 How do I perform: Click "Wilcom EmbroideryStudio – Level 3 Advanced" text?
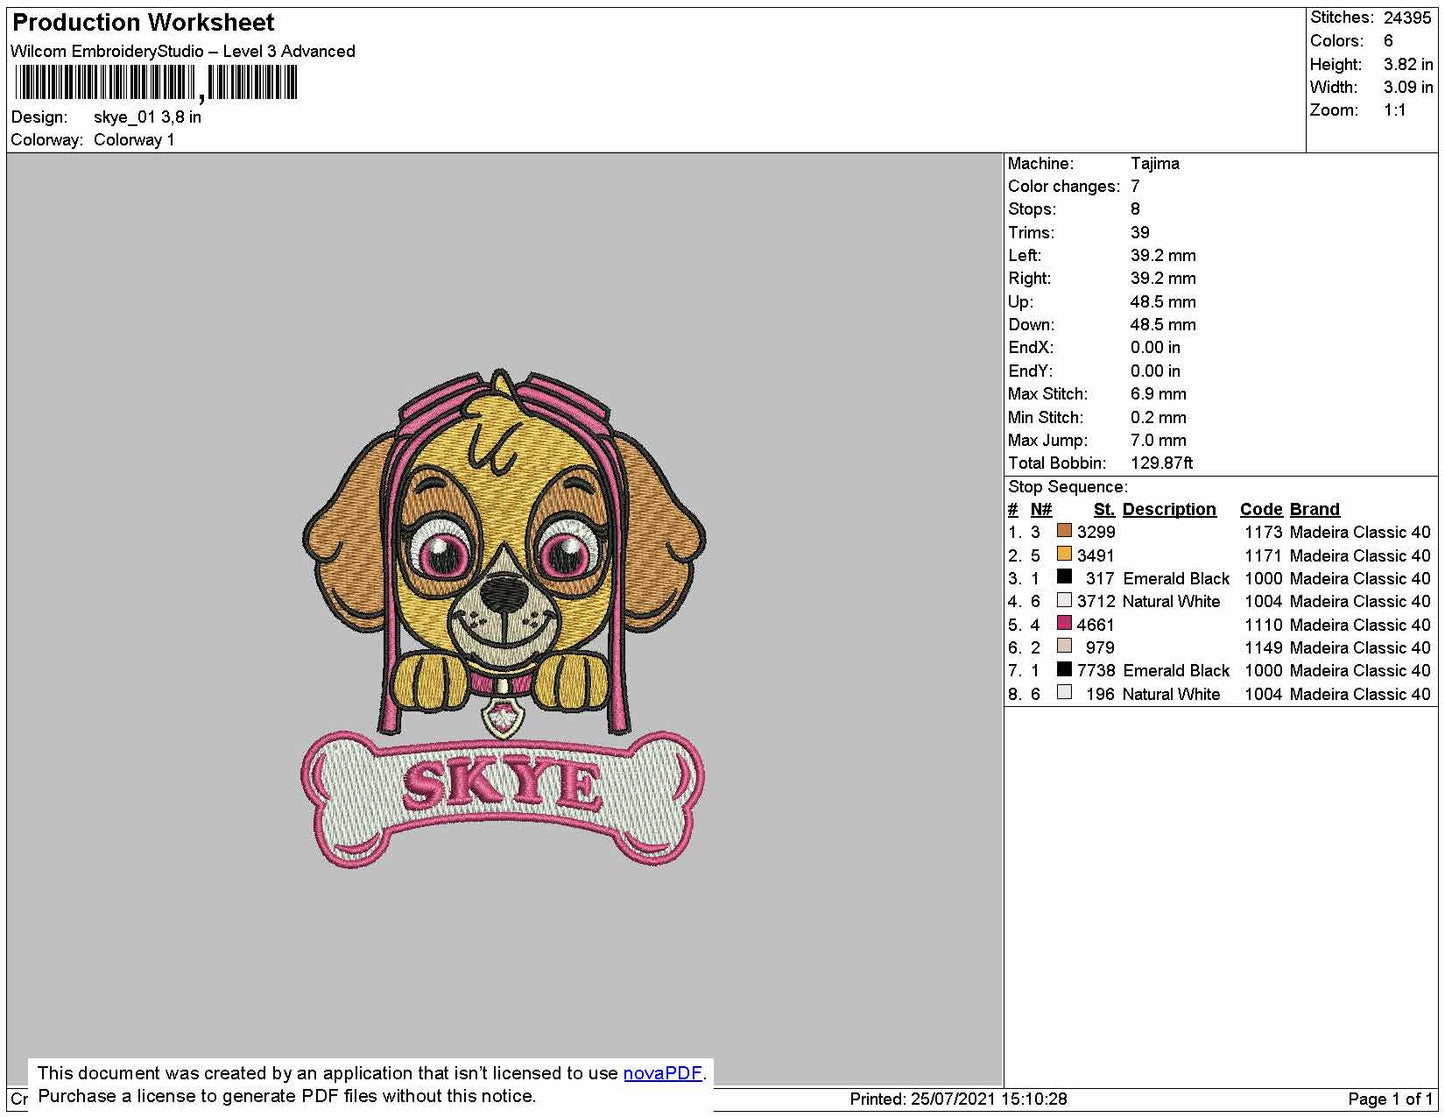(x=183, y=51)
